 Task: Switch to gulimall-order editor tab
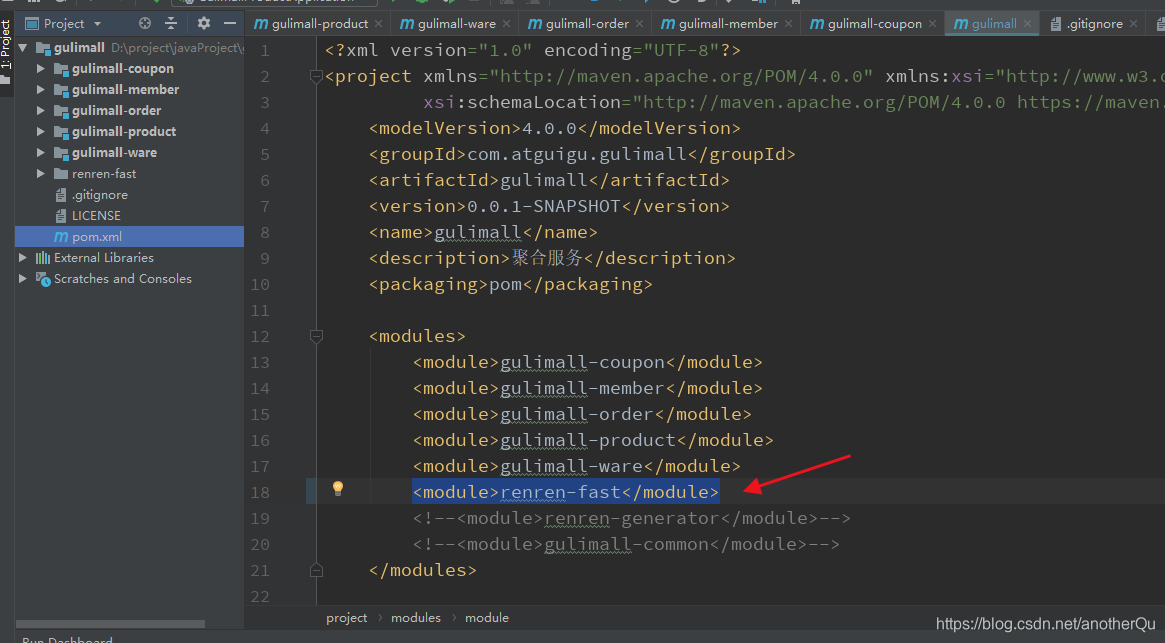pos(587,24)
